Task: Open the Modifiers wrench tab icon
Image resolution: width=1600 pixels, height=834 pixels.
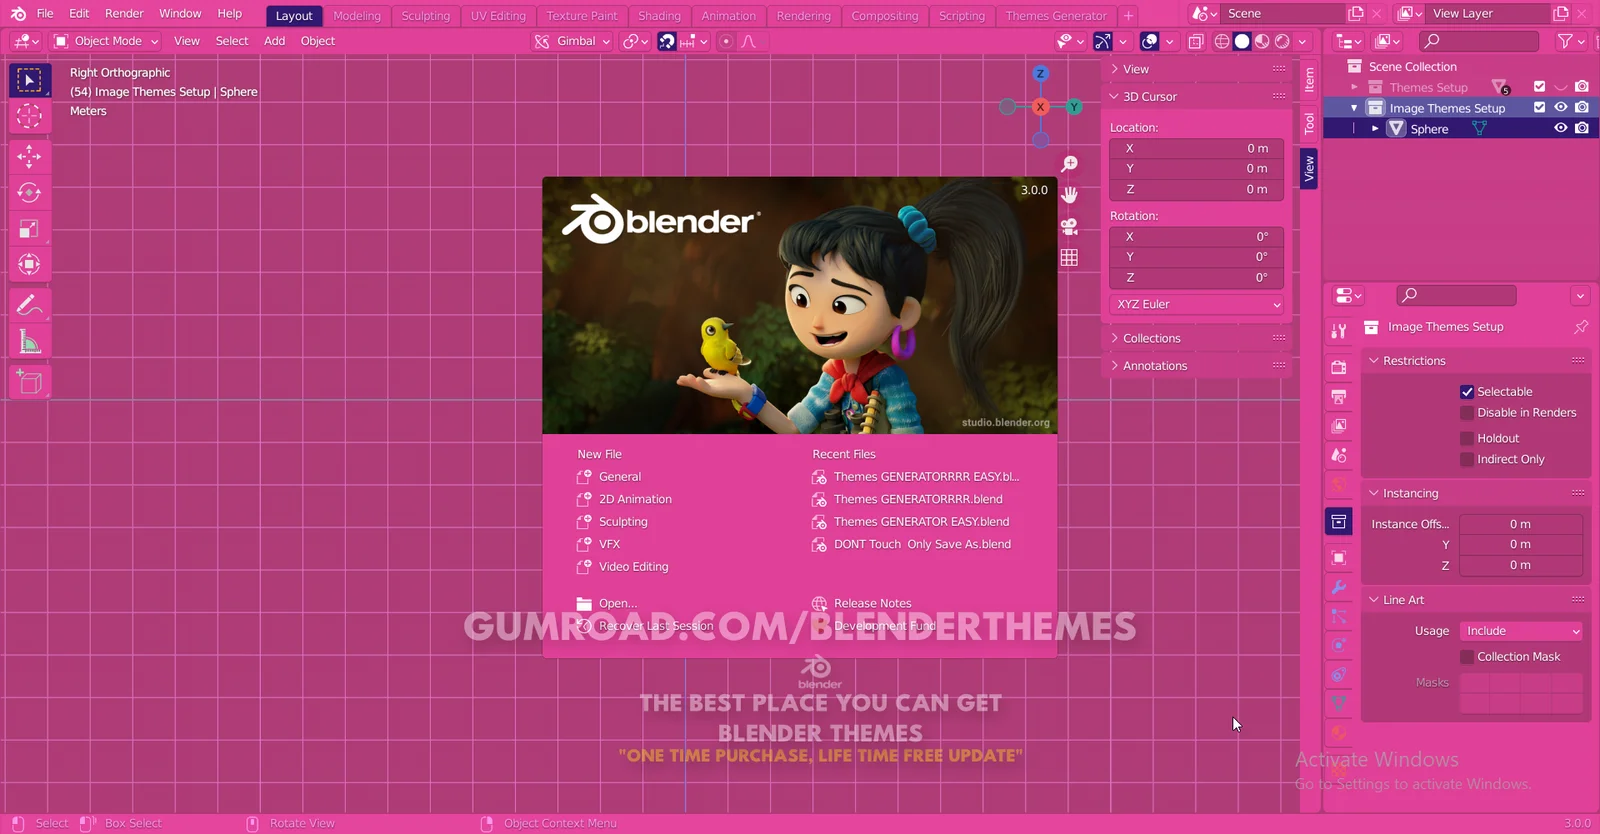Action: click(1339, 587)
